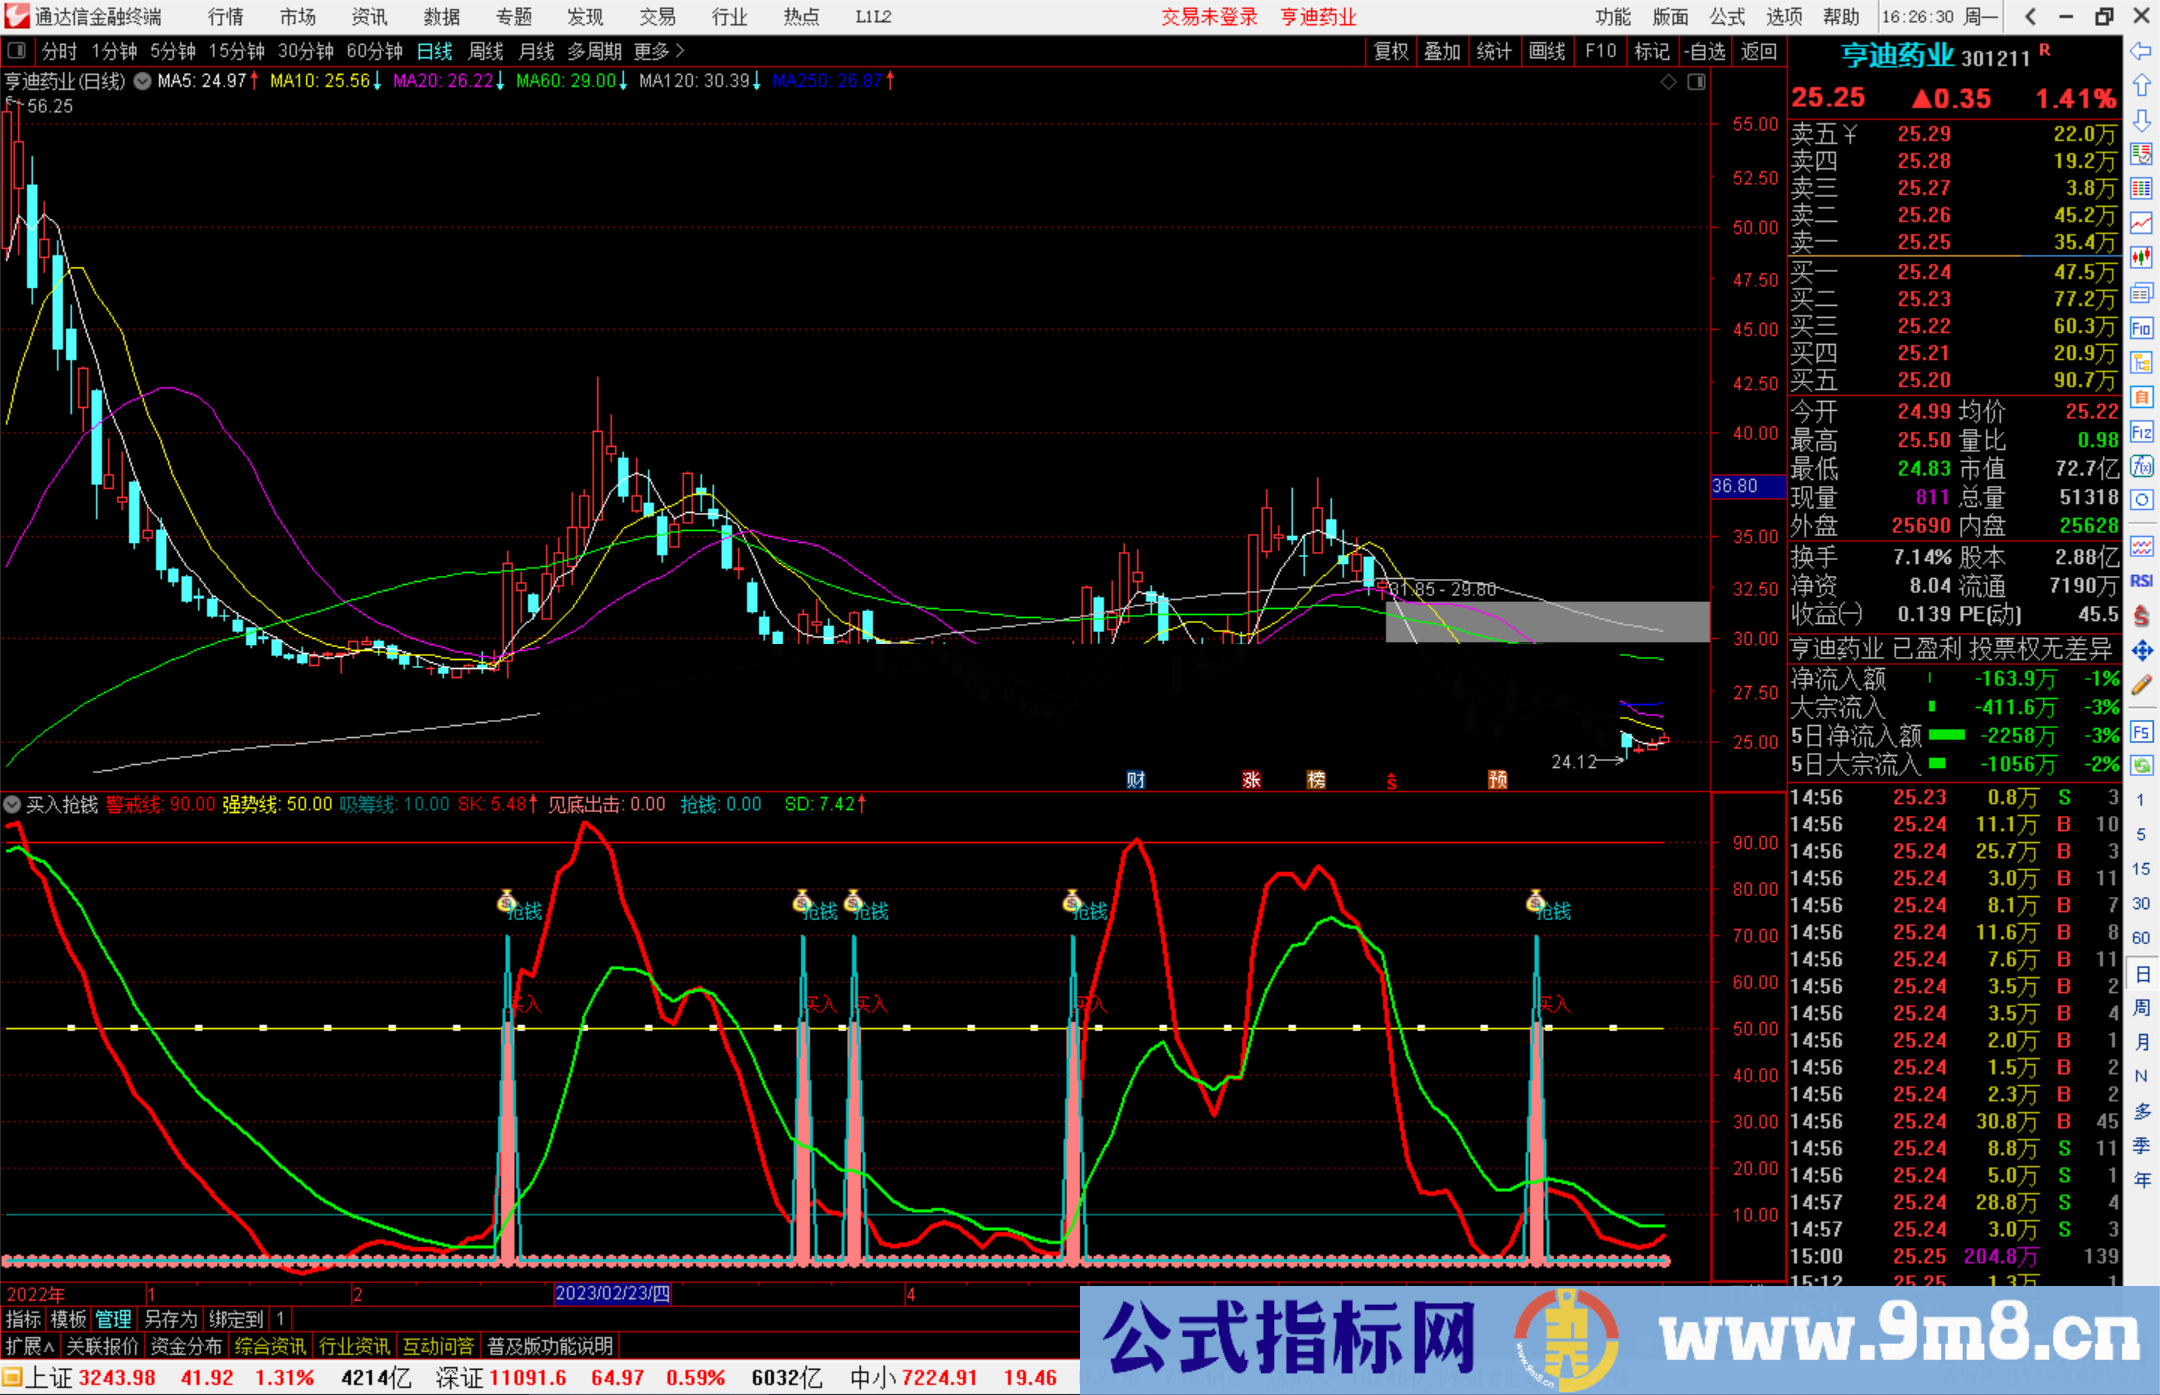Switch to 15-minute period in the right strip
Viewport: 2160px width, 1395px height.
tap(2140, 868)
